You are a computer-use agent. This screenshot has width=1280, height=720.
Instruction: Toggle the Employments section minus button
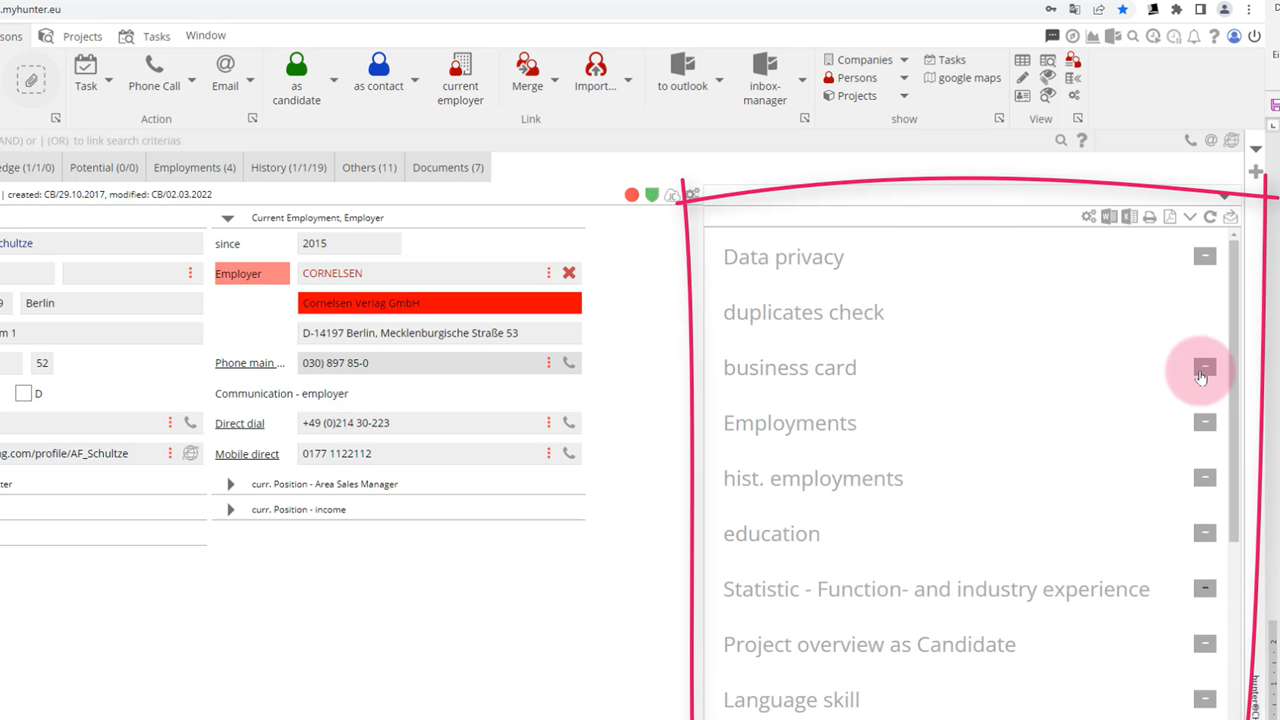(1205, 422)
